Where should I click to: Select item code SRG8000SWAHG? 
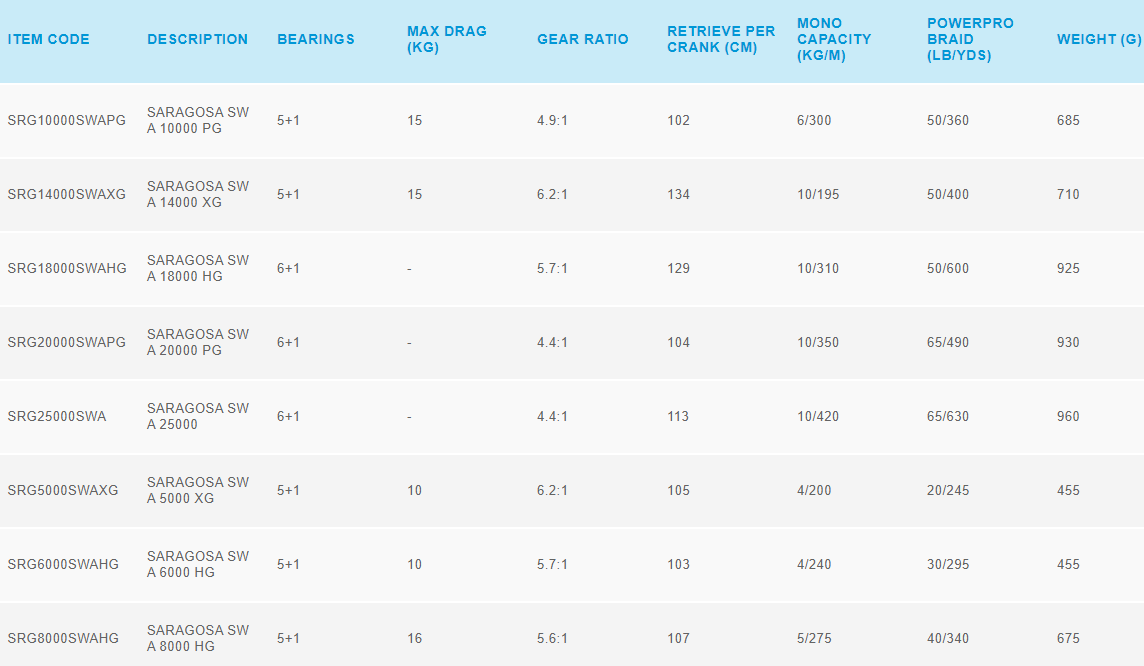(x=63, y=639)
